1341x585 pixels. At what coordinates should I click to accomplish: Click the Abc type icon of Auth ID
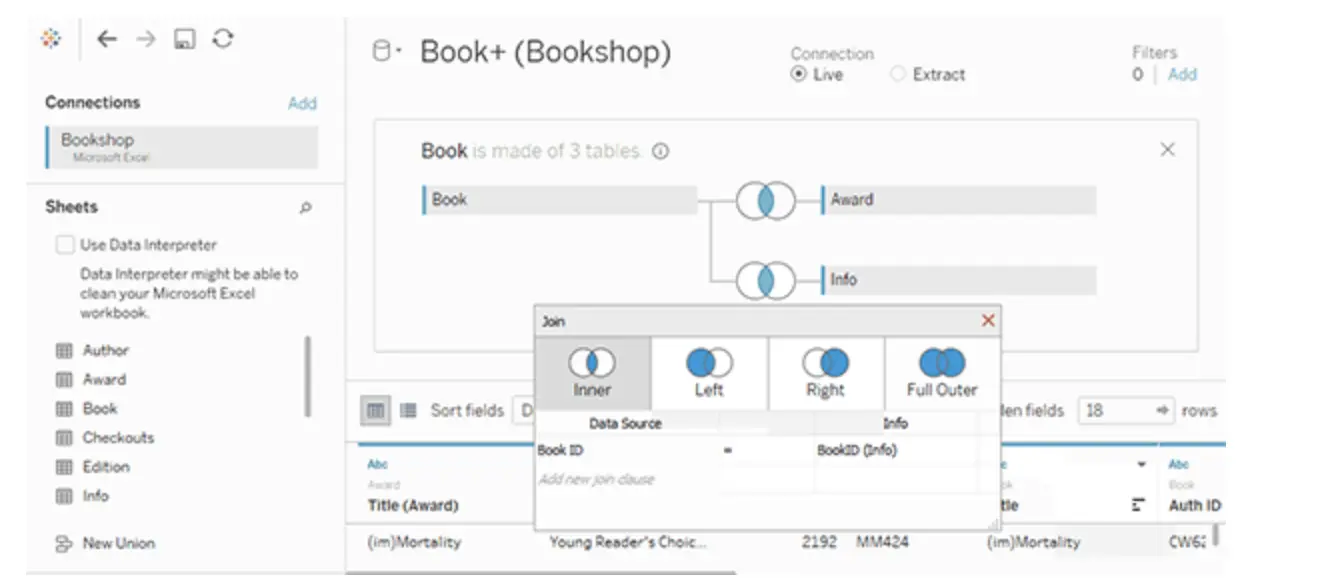pyautogui.click(x=1179, y=465)
